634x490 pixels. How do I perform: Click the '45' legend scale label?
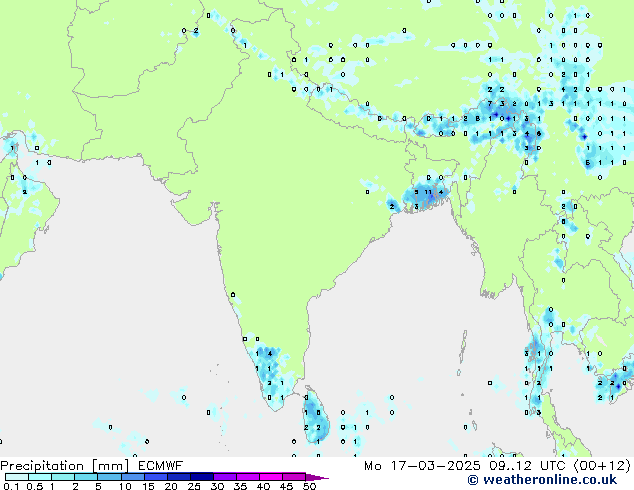point(286,486)
